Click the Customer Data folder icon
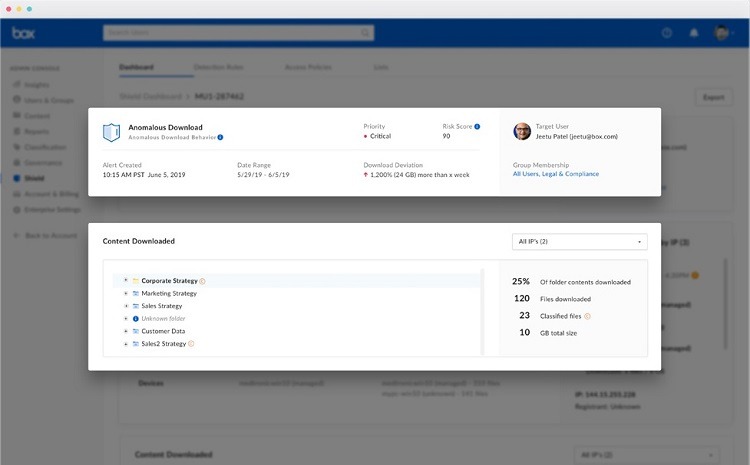750x465 pixels. [x=136, y=331]
